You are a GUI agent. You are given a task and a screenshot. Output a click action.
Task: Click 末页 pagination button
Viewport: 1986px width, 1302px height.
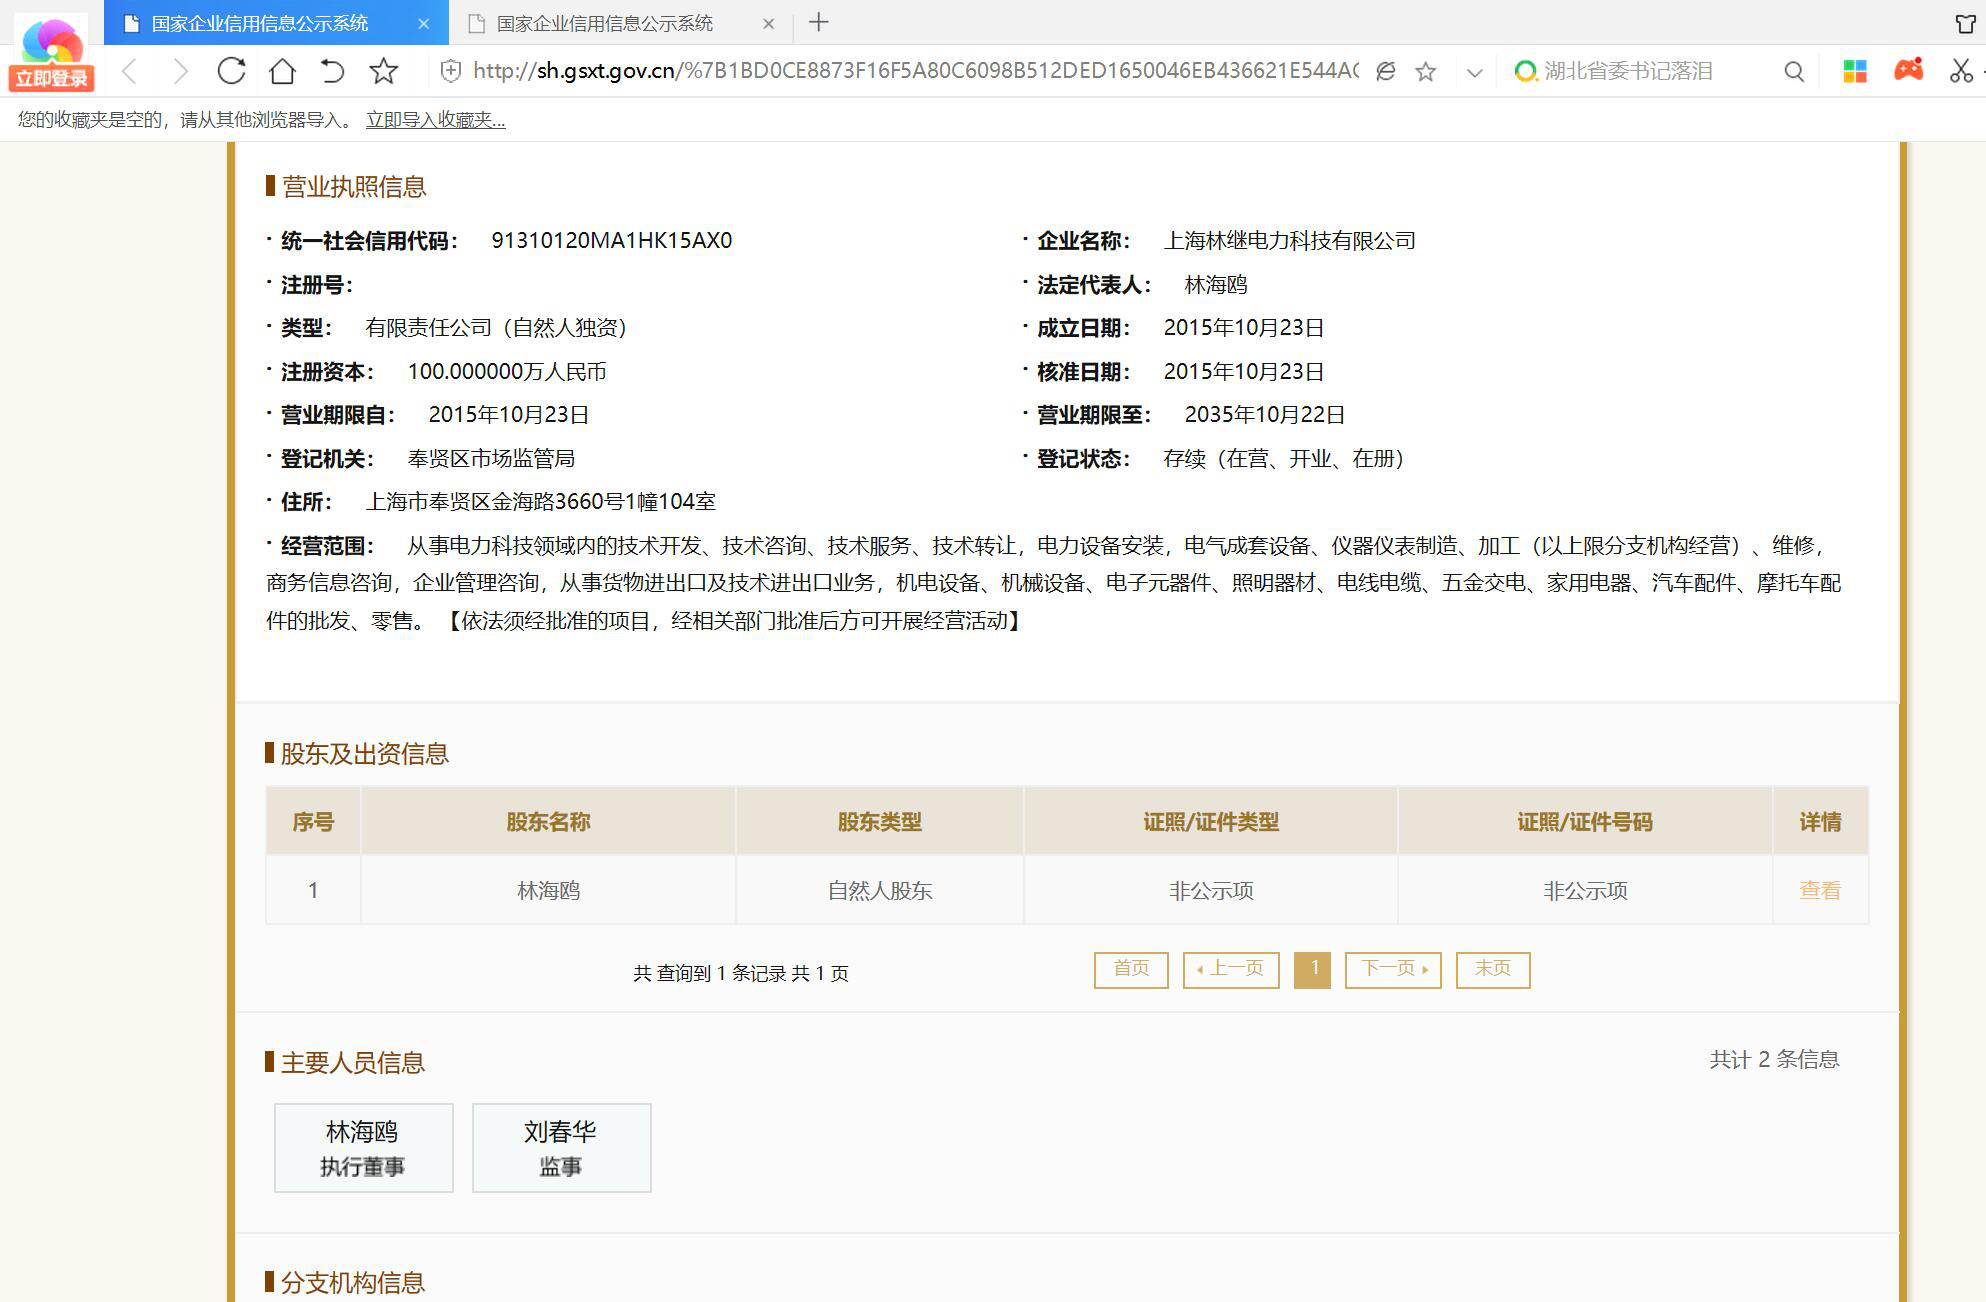[1492, 969]
